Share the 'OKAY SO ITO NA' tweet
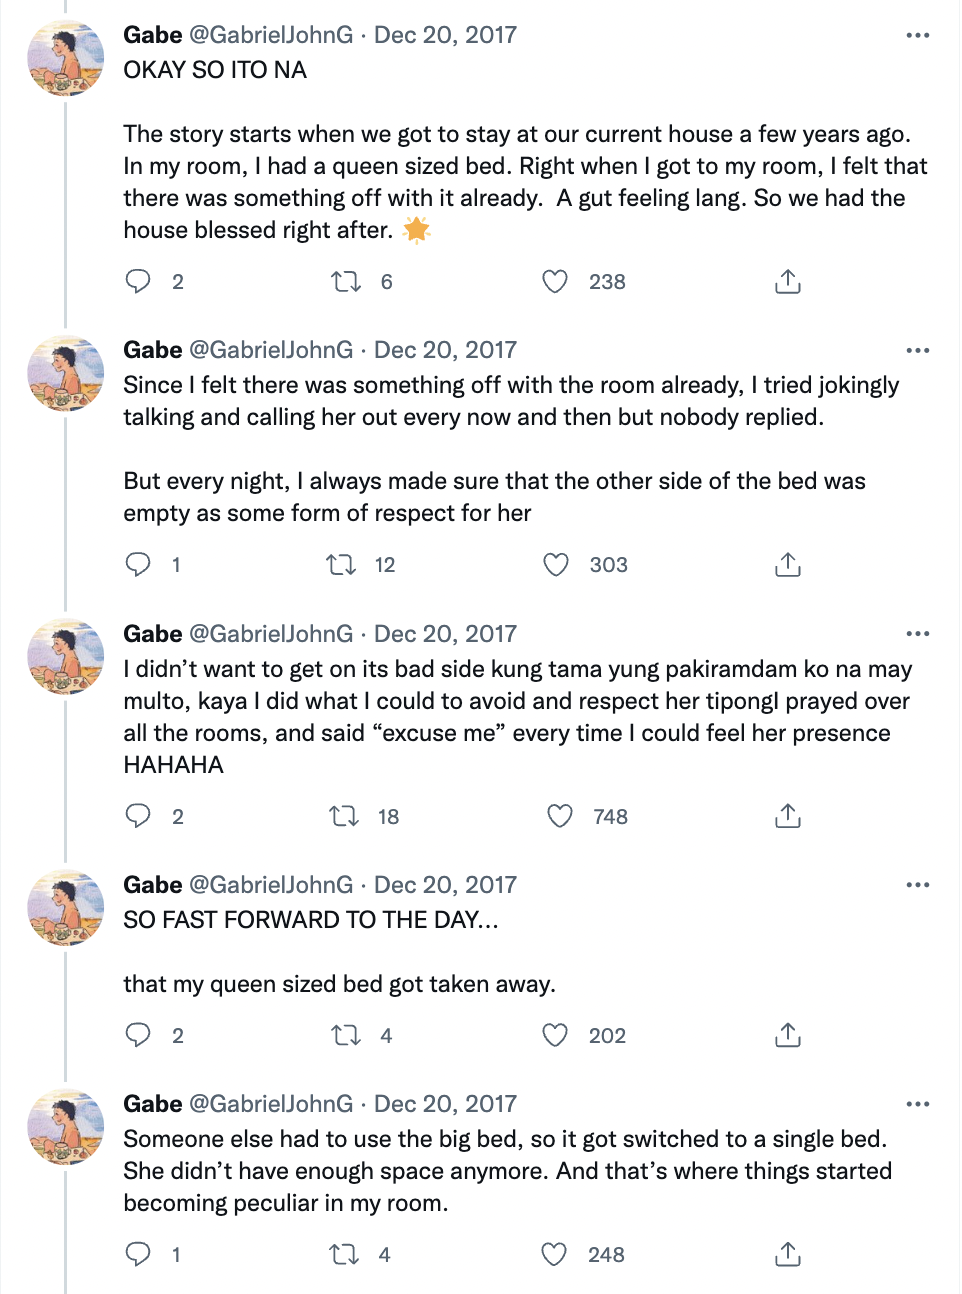Image resolution: width=962 pixels, height=1294 pixels. coord(788,282)
